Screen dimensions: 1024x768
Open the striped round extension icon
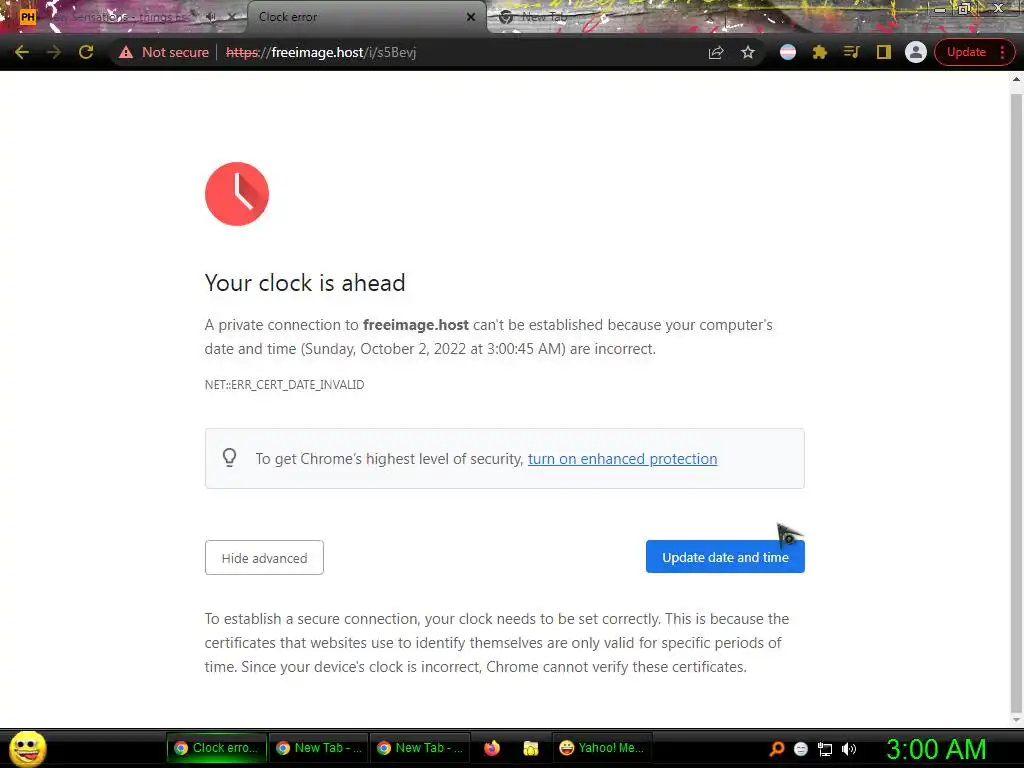[788, 52]
